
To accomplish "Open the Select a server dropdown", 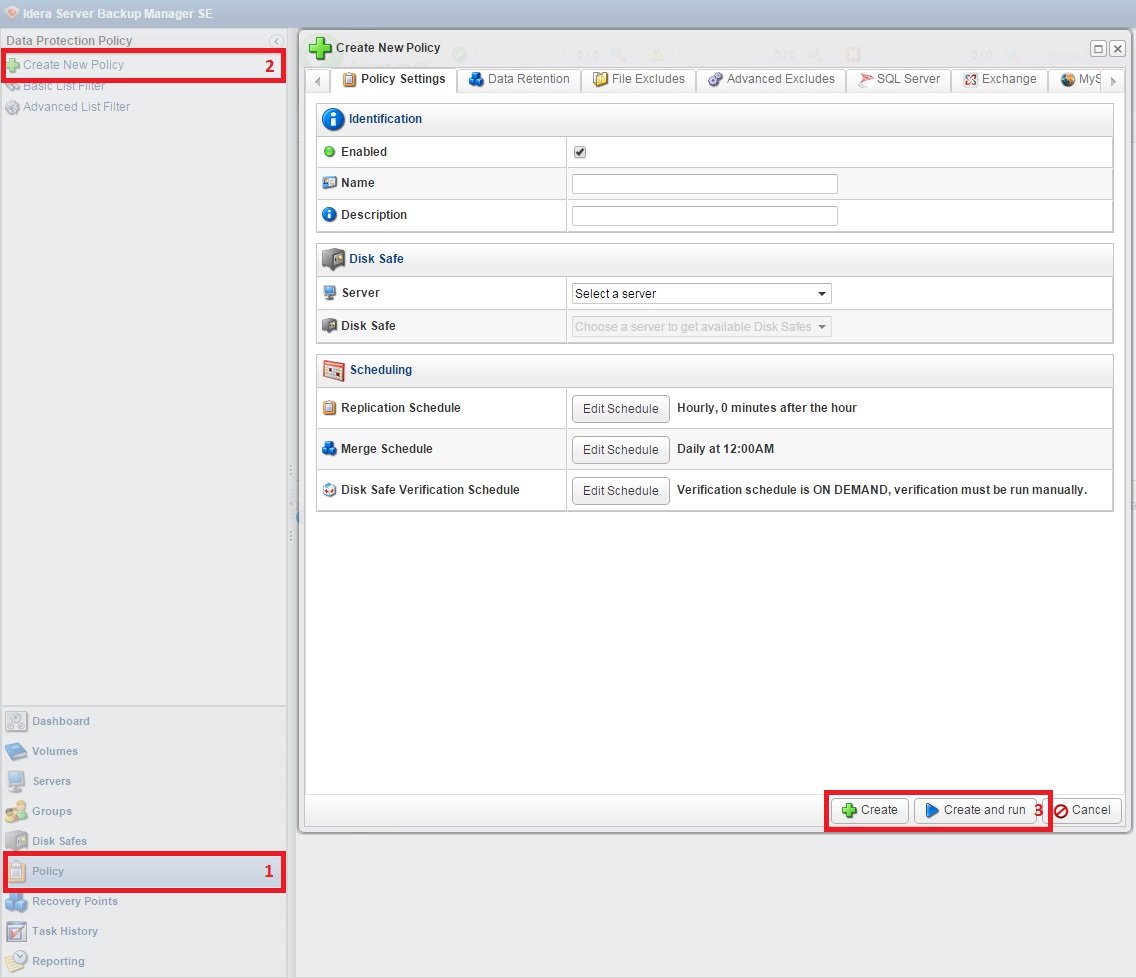I will click(x=701, y=293).
